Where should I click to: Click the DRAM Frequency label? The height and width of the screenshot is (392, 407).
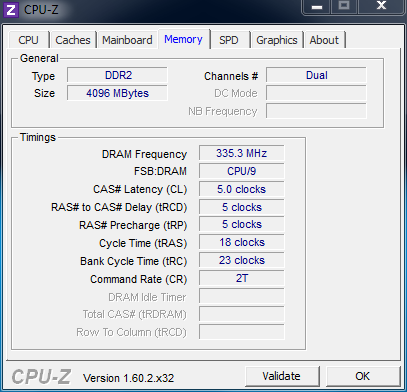pos(144,154)
